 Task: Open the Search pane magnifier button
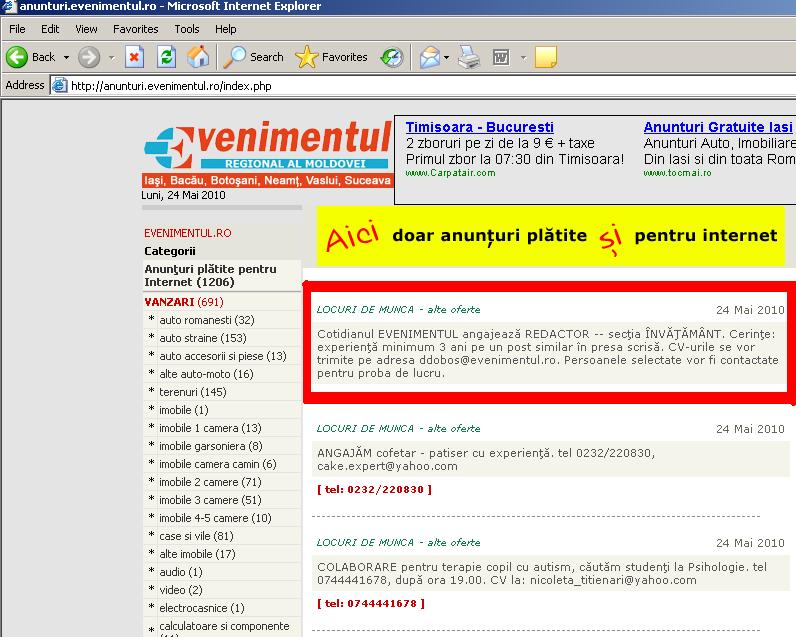coord(253,57)
